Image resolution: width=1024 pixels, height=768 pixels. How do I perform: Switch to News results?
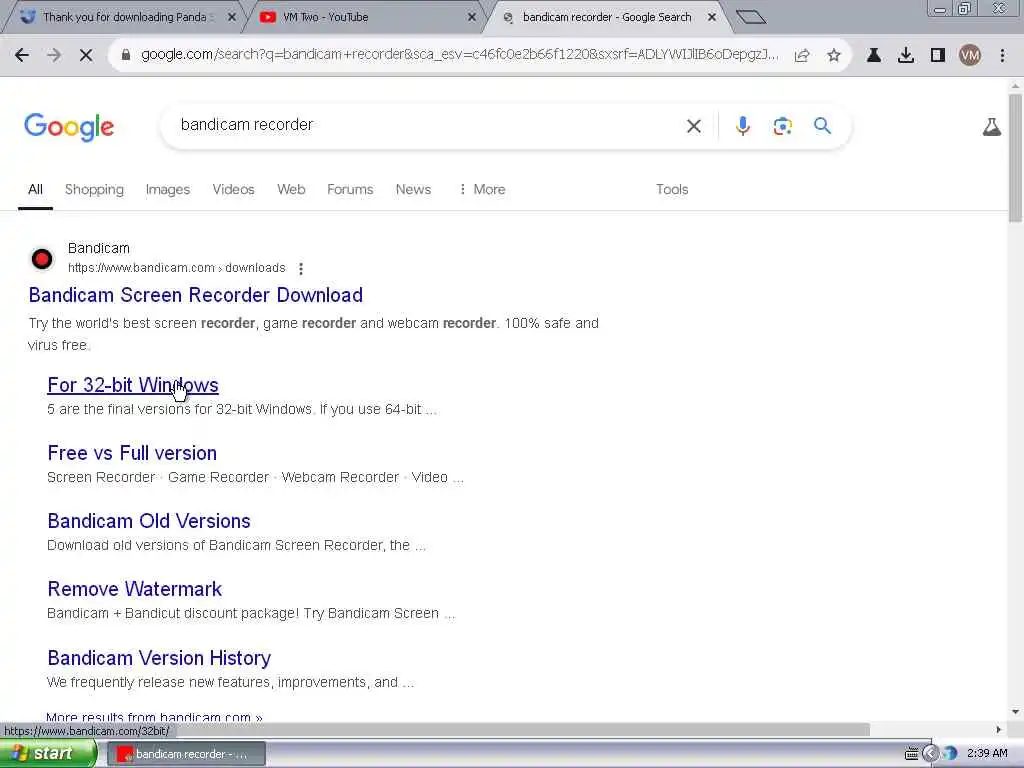(413, 189)
